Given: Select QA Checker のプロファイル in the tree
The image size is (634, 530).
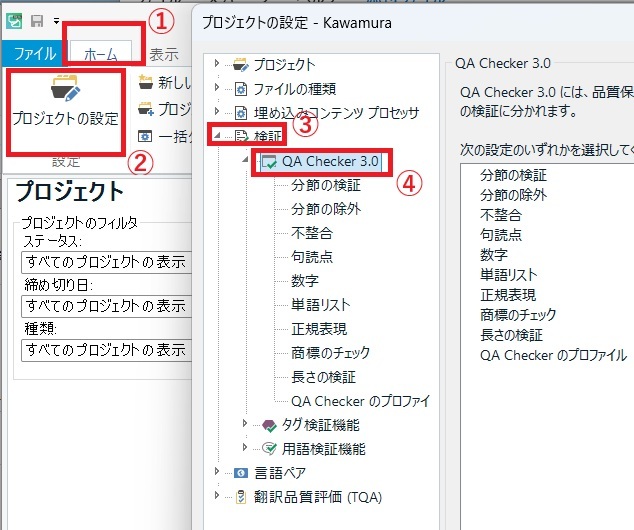Looking at the screenshot, I should [361, 401].
